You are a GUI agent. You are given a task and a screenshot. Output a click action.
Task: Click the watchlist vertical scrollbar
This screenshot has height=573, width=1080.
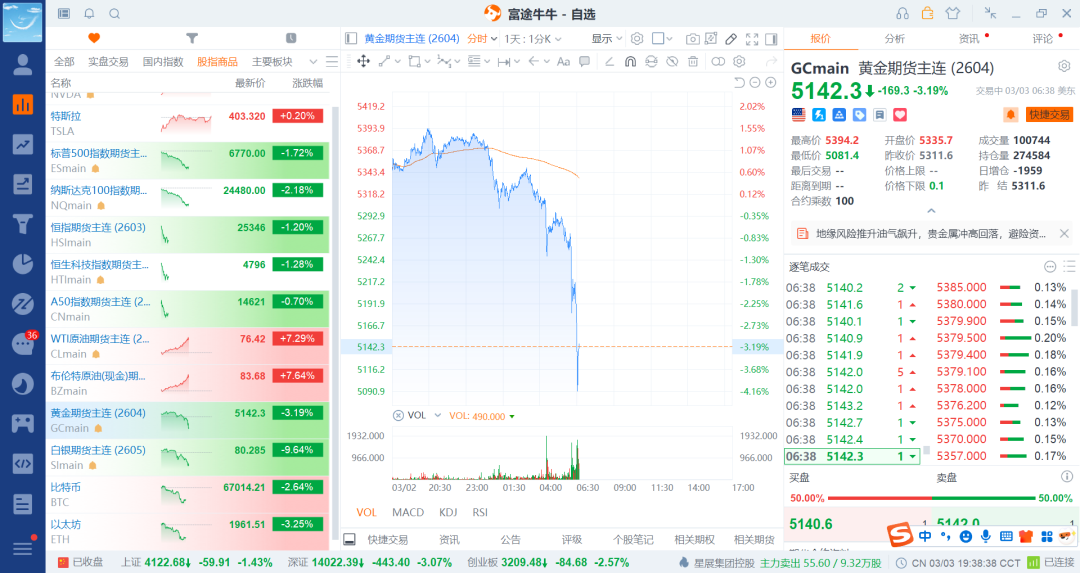335,324
